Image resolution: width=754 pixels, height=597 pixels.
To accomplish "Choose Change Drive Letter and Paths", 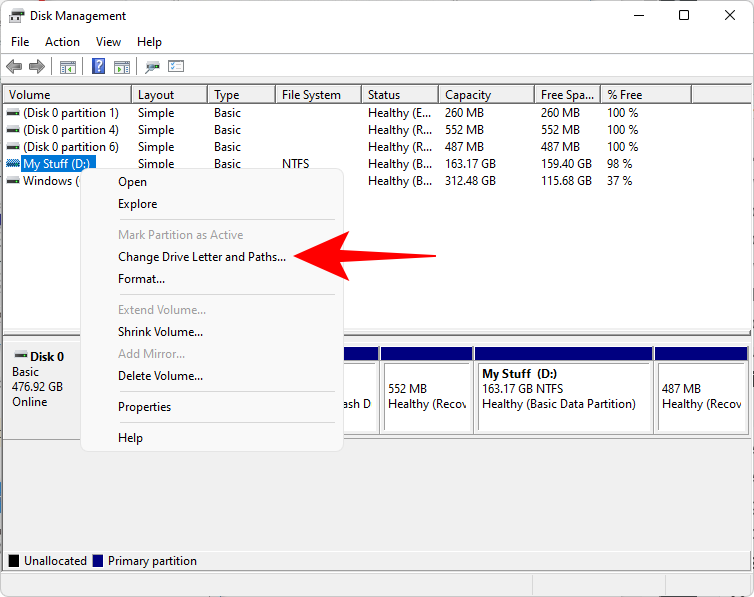I will pyautogui.click(x=201, y=257).
